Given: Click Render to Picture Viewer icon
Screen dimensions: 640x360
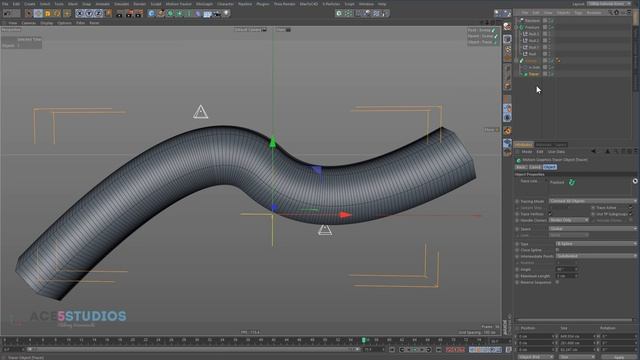Looking at the screenshot, I should point(129,13).
